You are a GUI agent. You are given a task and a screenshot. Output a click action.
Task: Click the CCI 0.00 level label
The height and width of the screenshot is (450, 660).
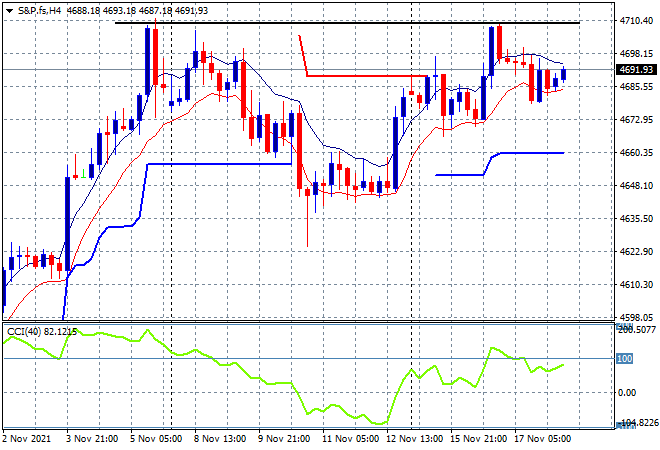pos(626,393)
